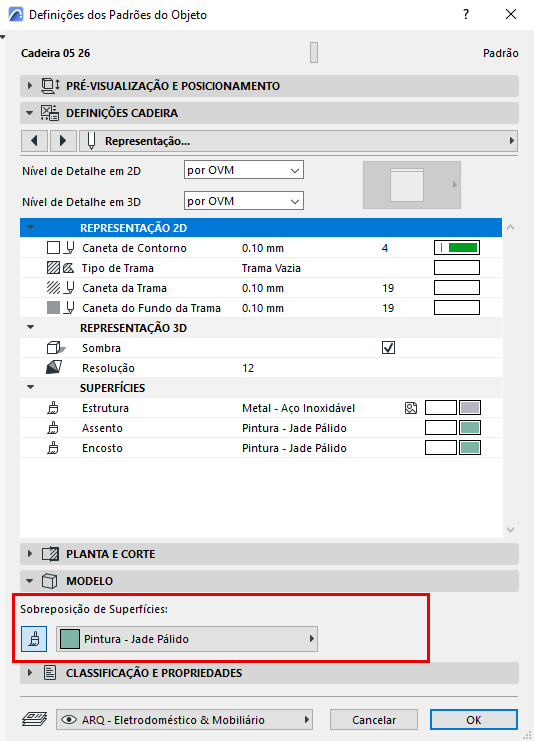
Task: Click the previous page arrow button
Action: pyautogui.click(x=34, y=141)
